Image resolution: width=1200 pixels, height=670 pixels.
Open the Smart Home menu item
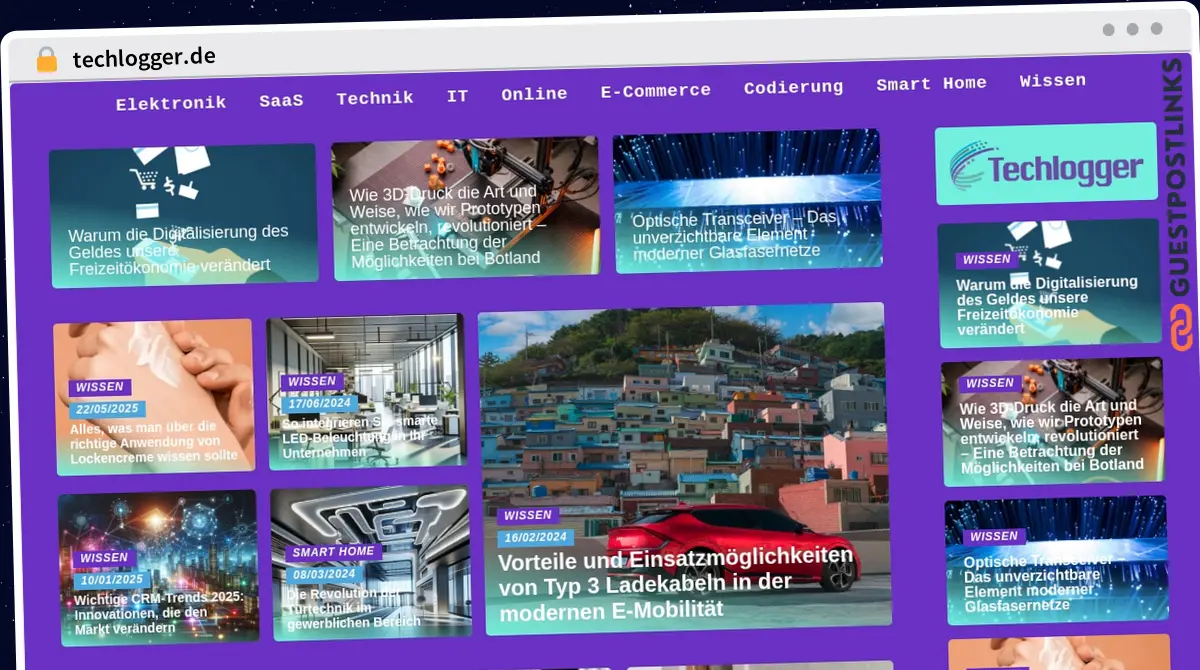coord(931,83)
